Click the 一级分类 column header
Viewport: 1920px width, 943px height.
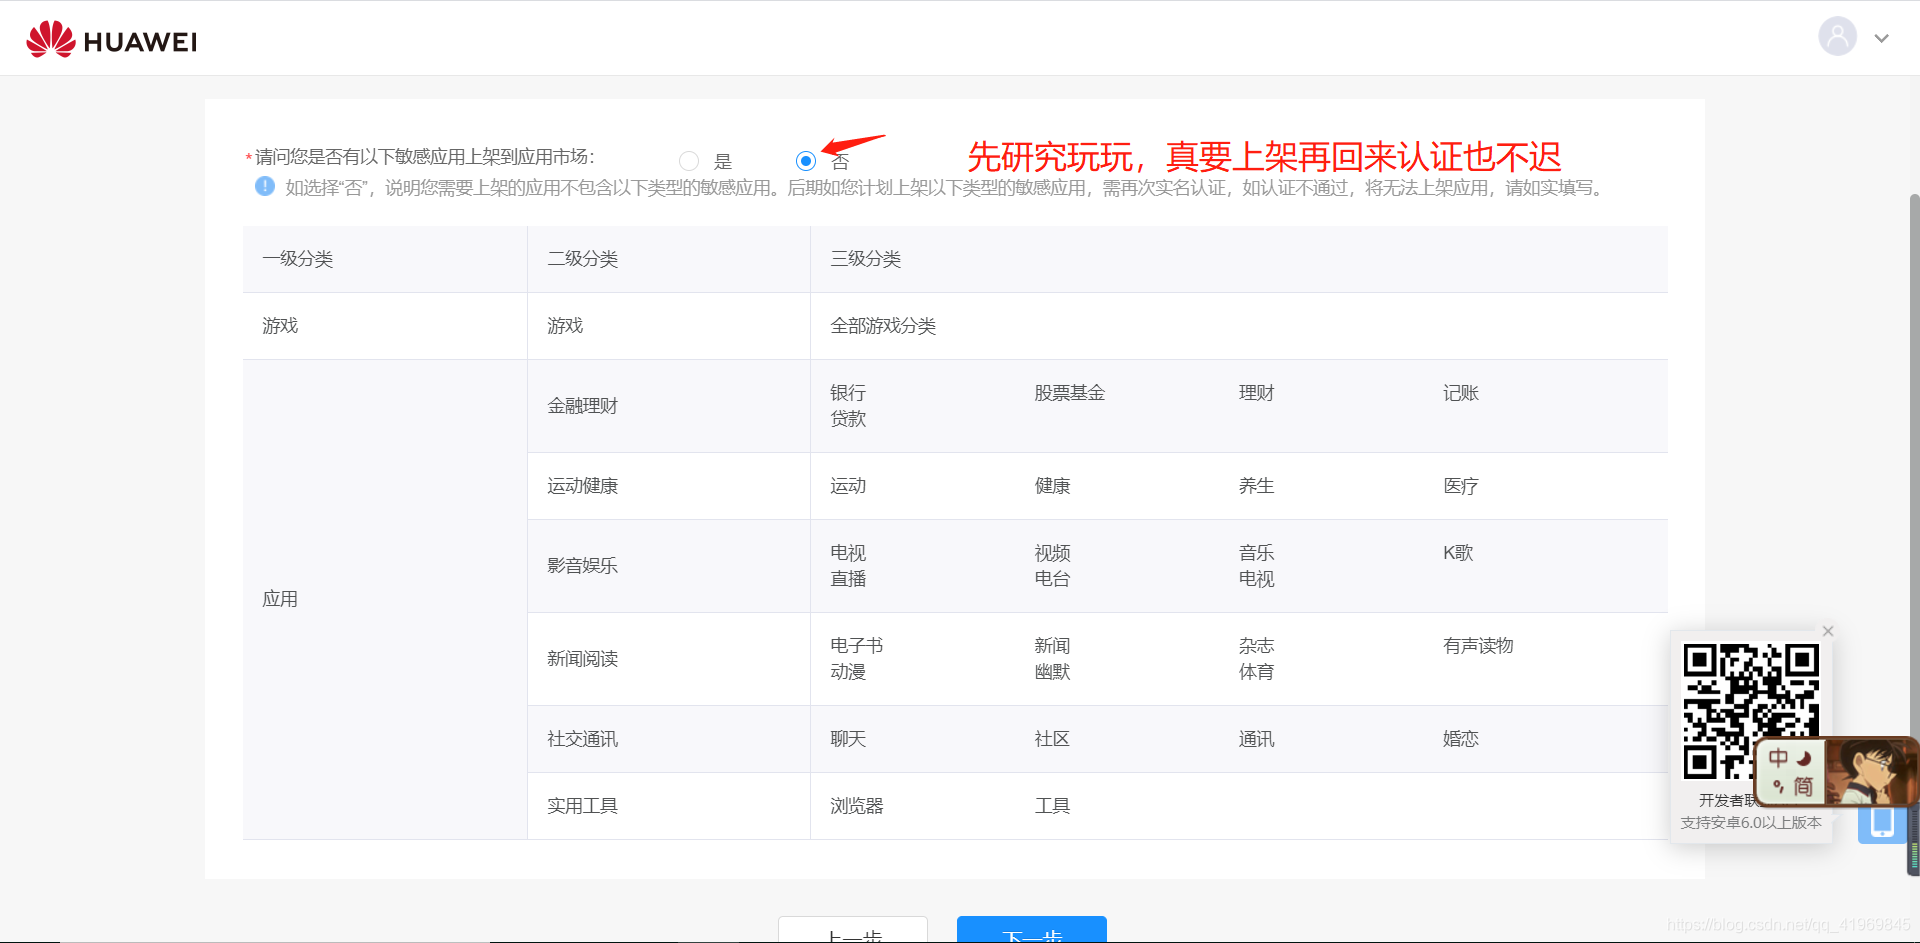click(x=385, y=259)
